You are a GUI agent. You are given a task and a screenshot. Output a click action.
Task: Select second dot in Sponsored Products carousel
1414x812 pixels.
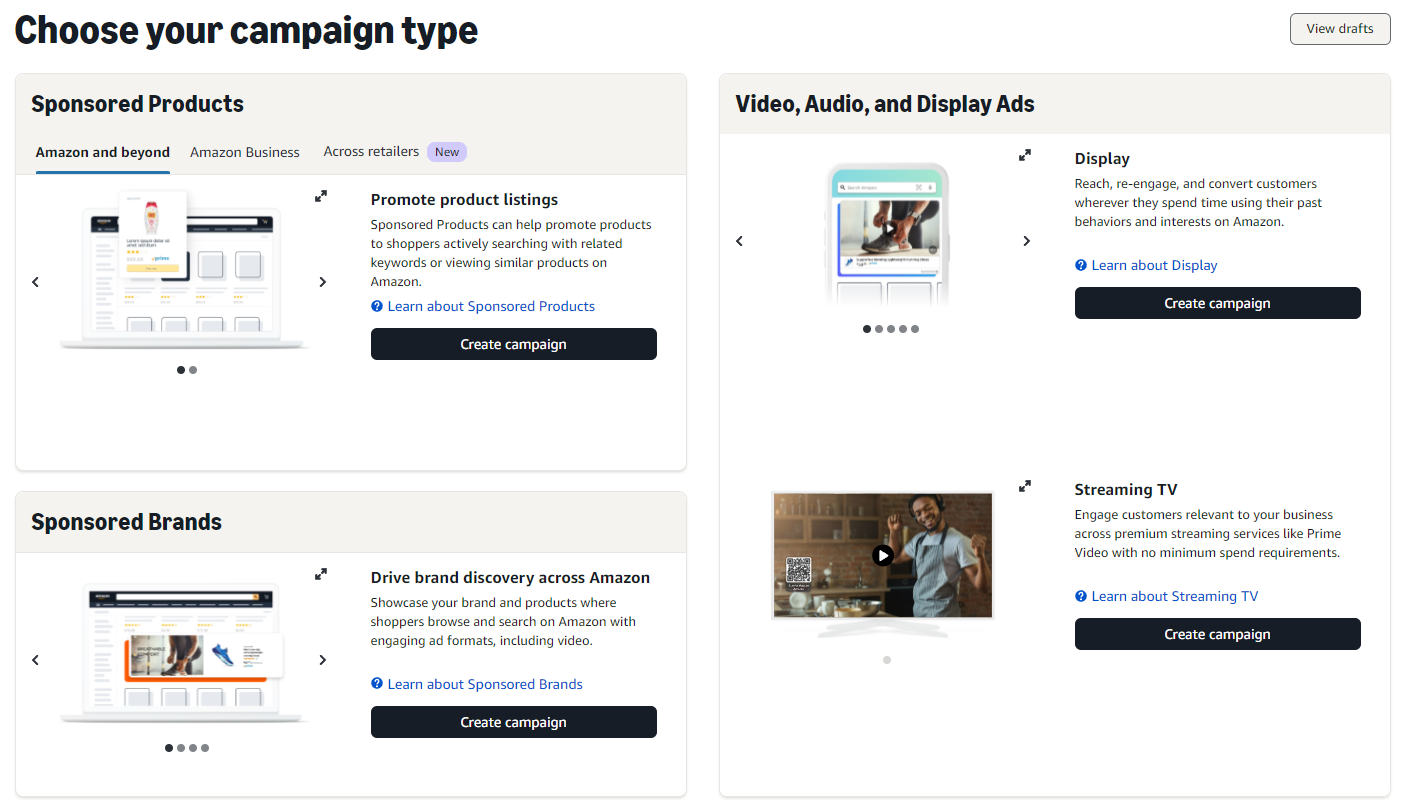point(193,370)
